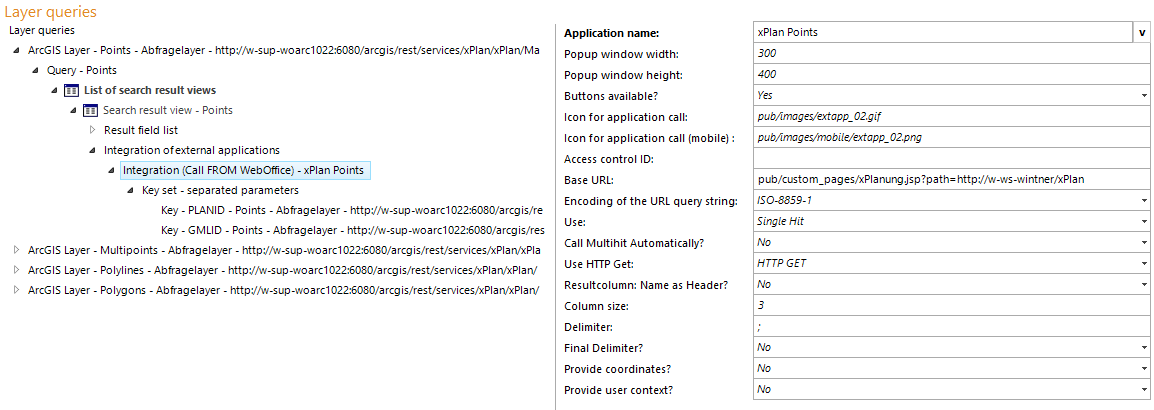Click the Base URL: label
Screen dimensions: 1154x410
tap(589, 180)
